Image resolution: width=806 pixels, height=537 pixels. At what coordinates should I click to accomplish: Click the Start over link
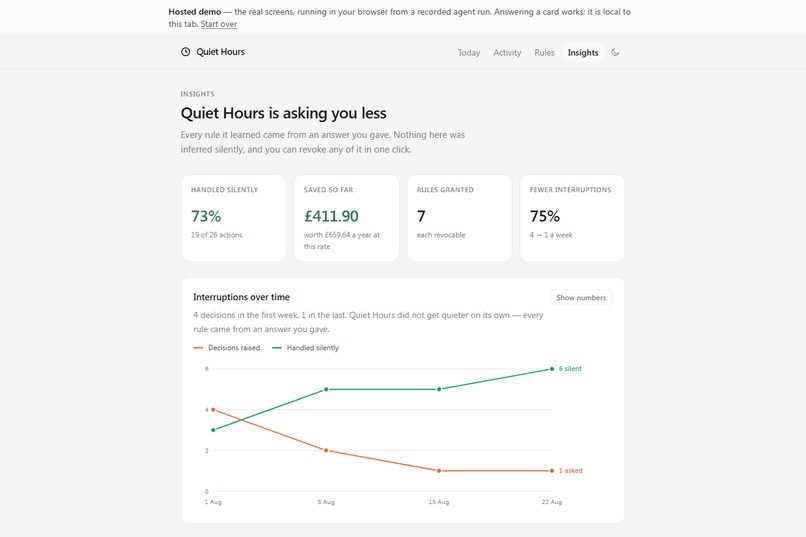click(x=218, y=24)
